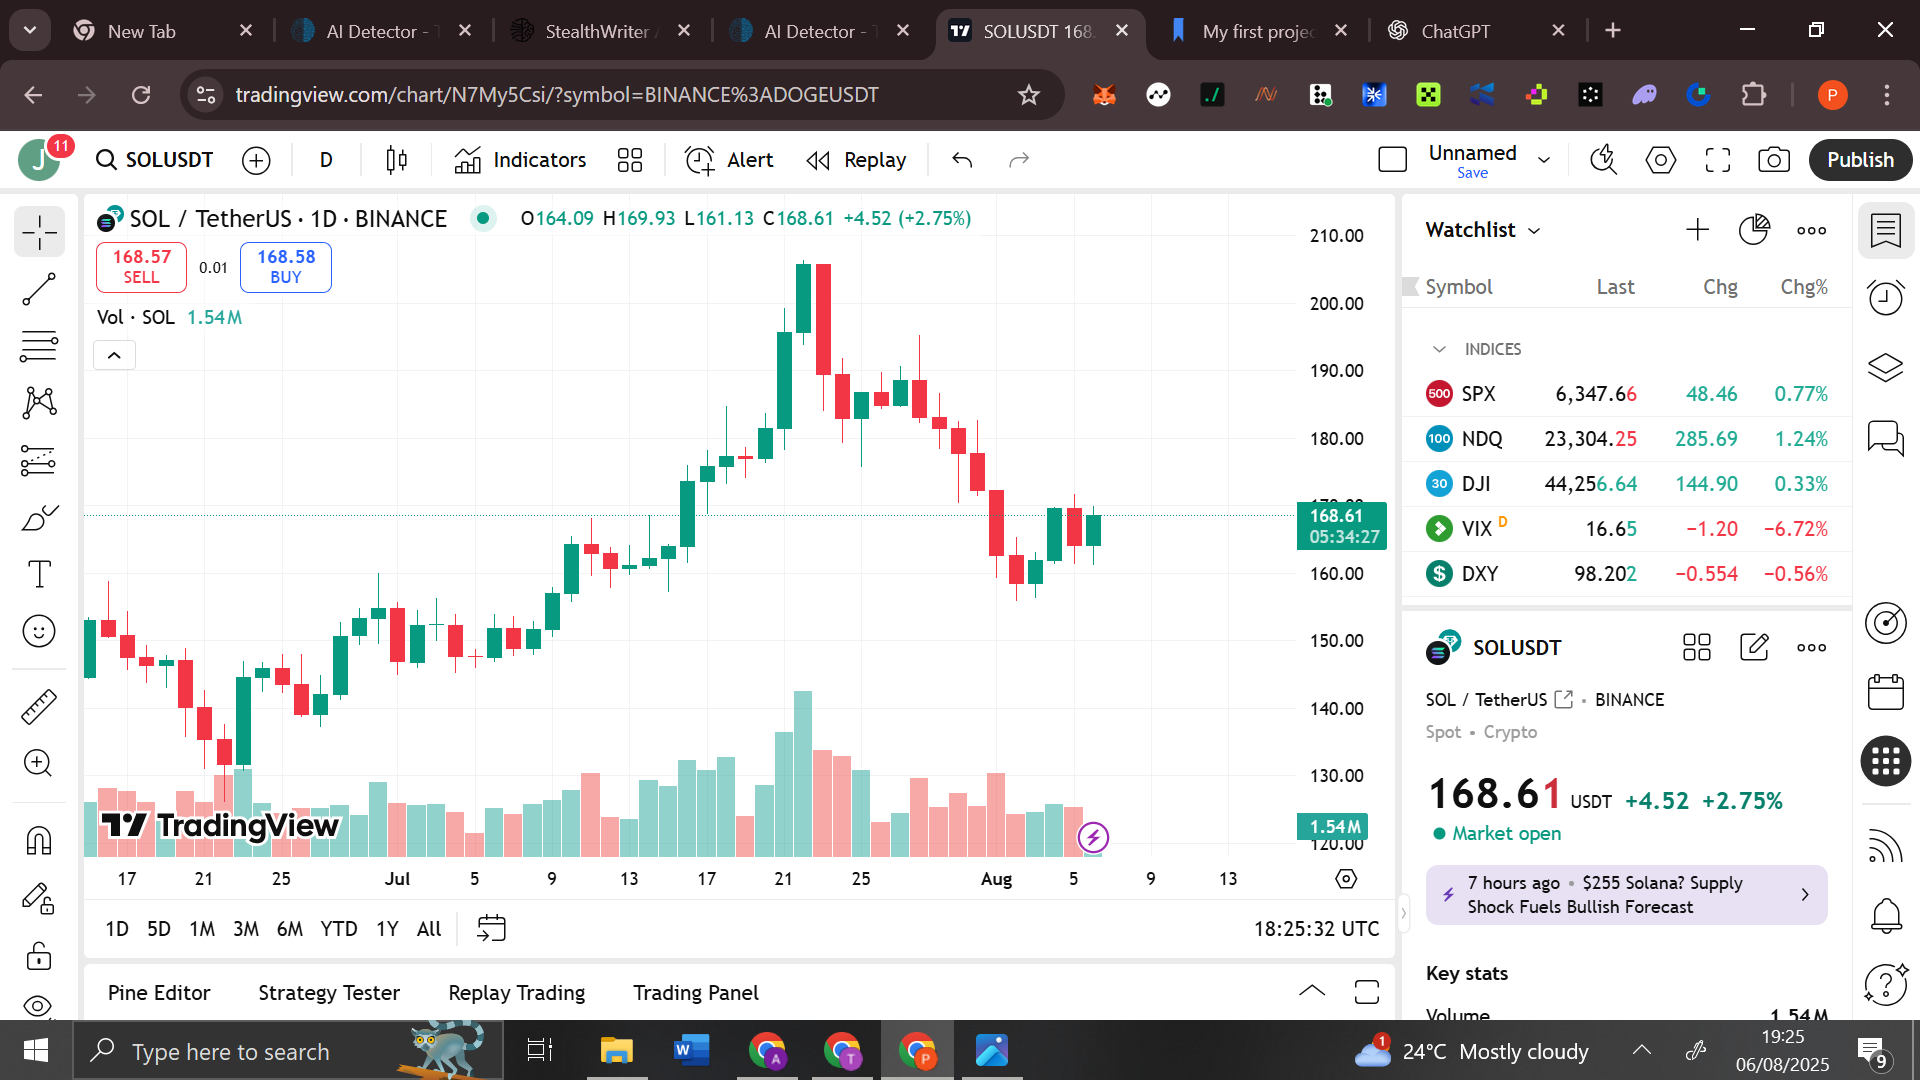Switch to the Pine Editor tab
Image resolution: width=1920 pixels, height=1080 pixels.
click(x=159, y=993)
